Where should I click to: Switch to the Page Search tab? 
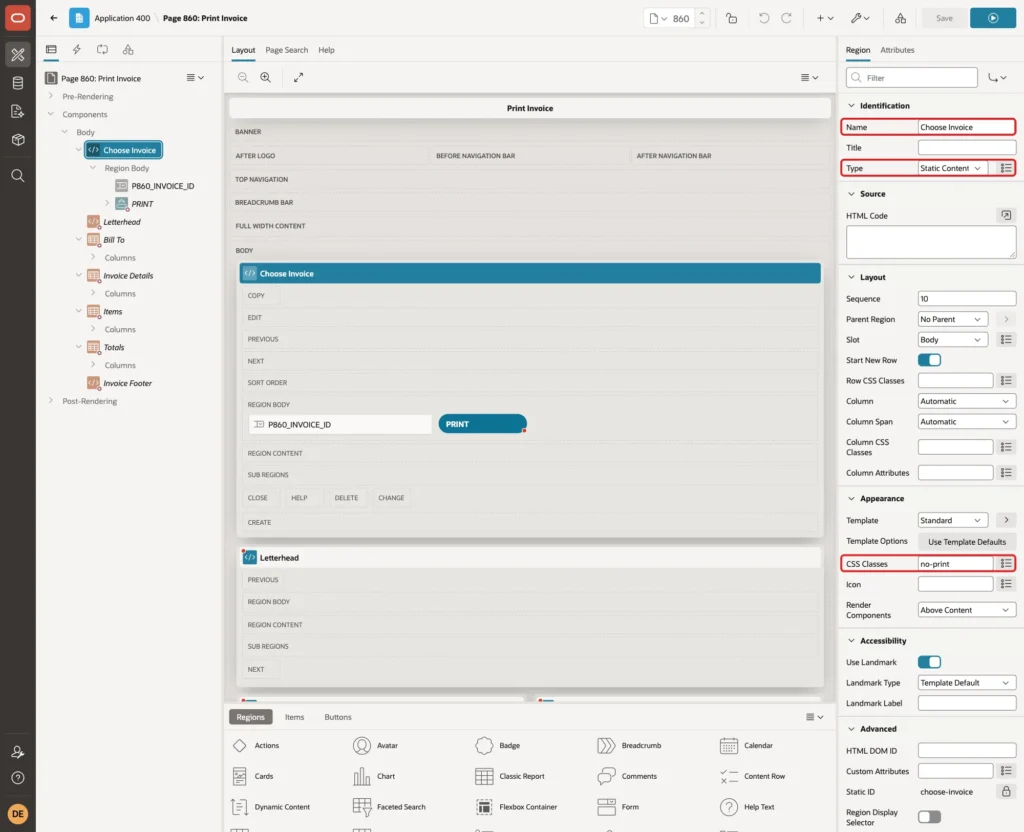point(286,50)
